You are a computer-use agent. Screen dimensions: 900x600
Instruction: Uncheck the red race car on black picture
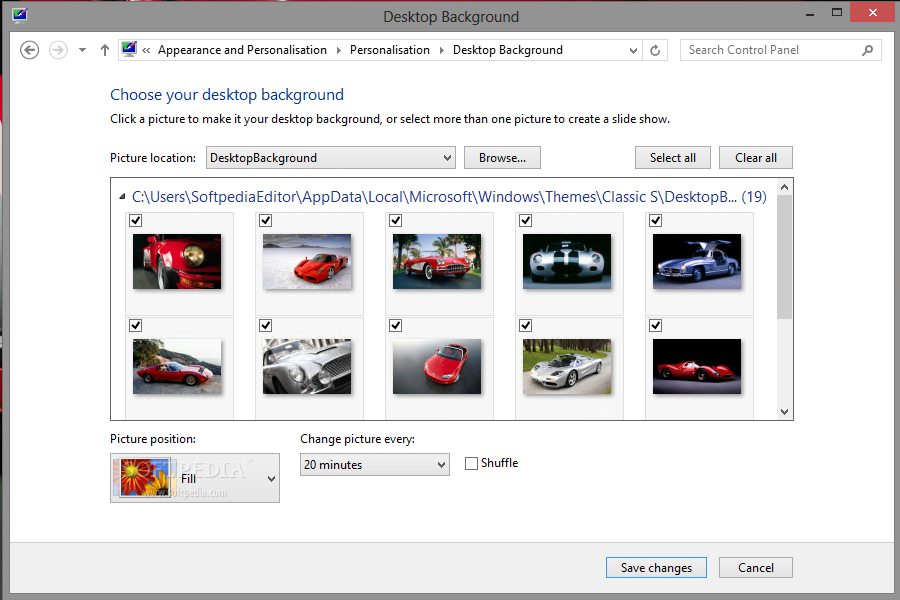[x=655, y=326]
